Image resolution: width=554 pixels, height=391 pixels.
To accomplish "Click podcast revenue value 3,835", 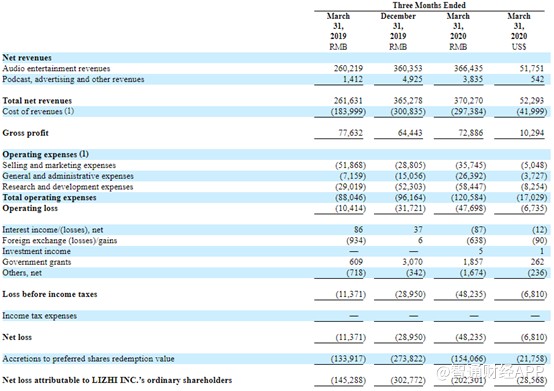I will pos(473,79).
